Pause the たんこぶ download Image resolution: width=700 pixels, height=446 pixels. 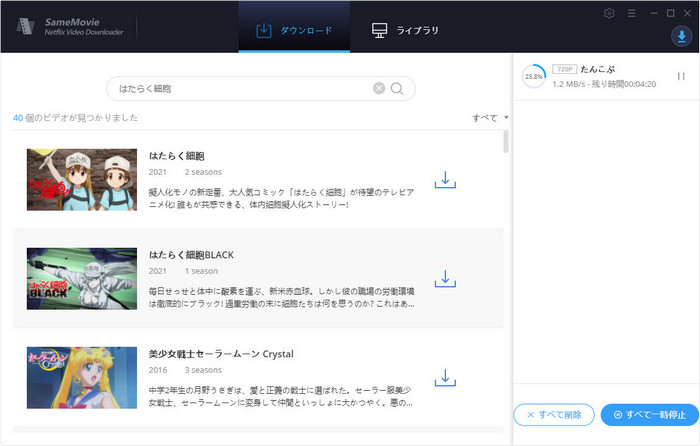[681, 76]
